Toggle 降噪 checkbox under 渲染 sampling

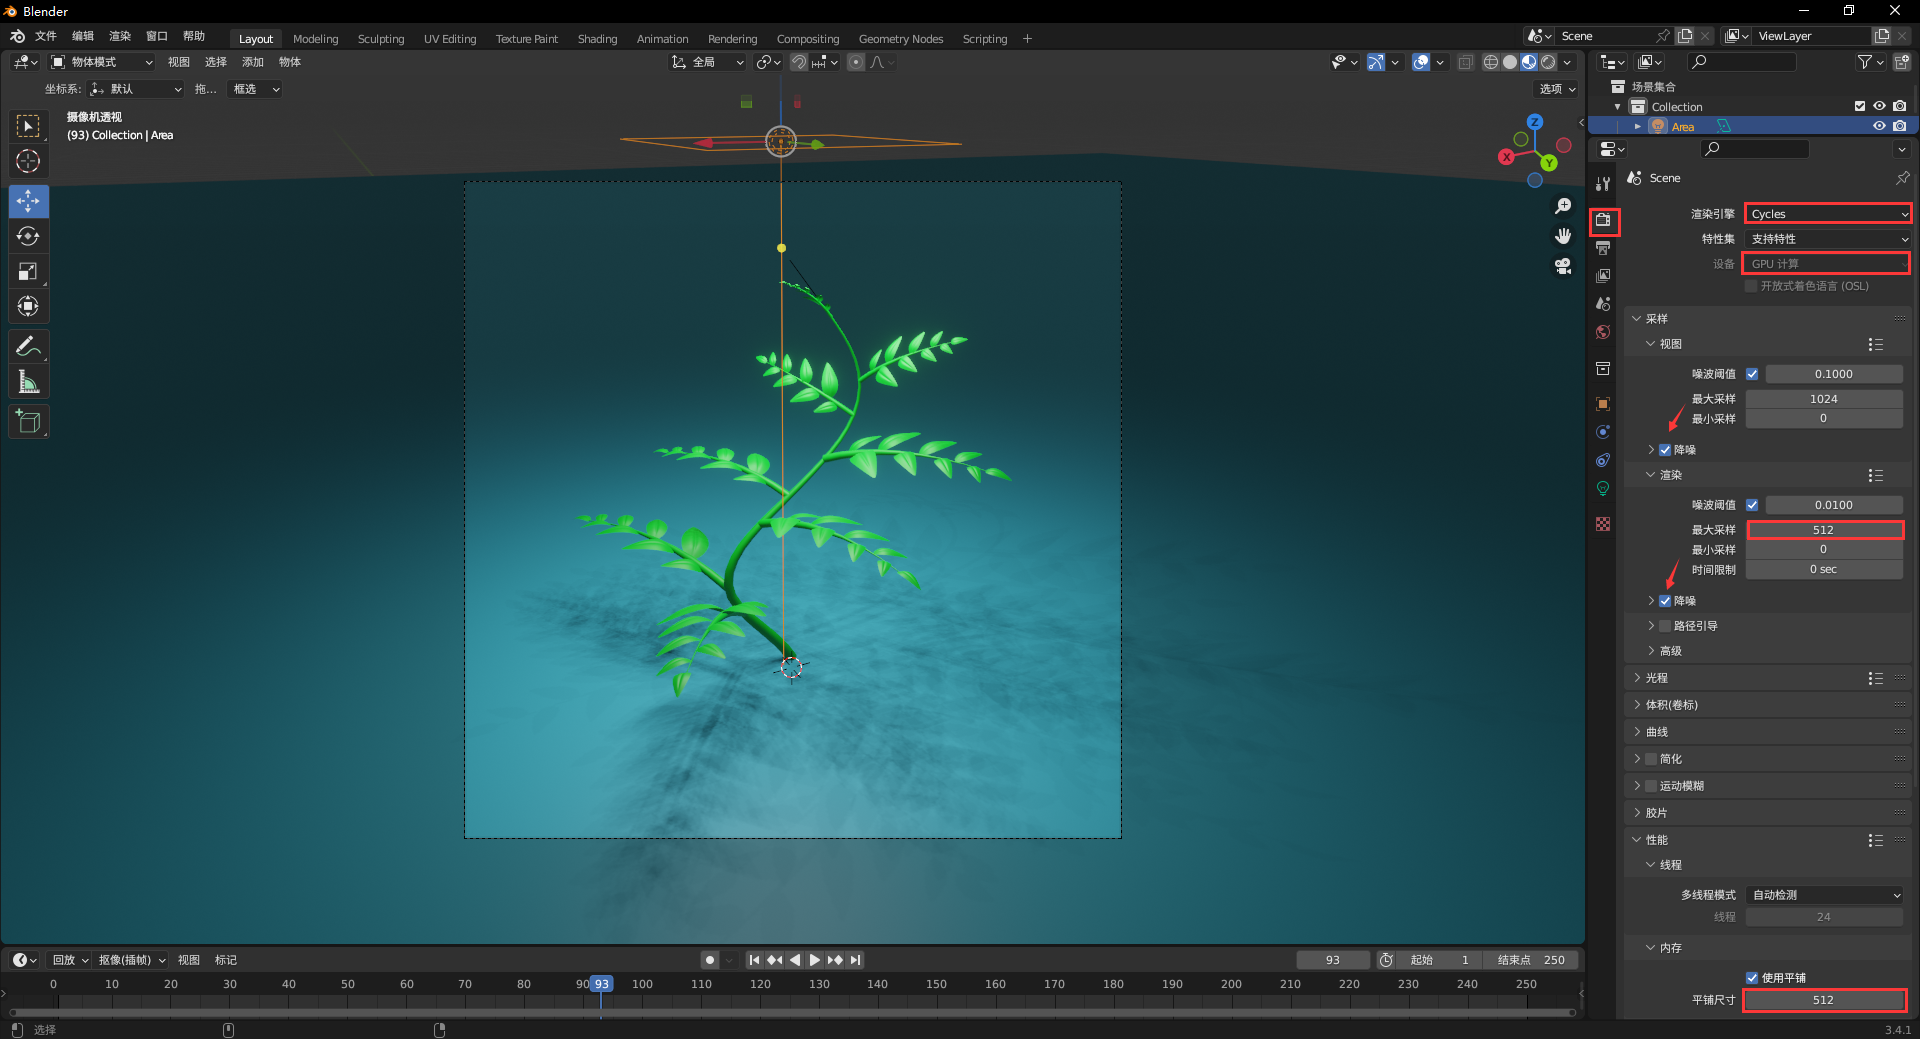coord(1665,601)
